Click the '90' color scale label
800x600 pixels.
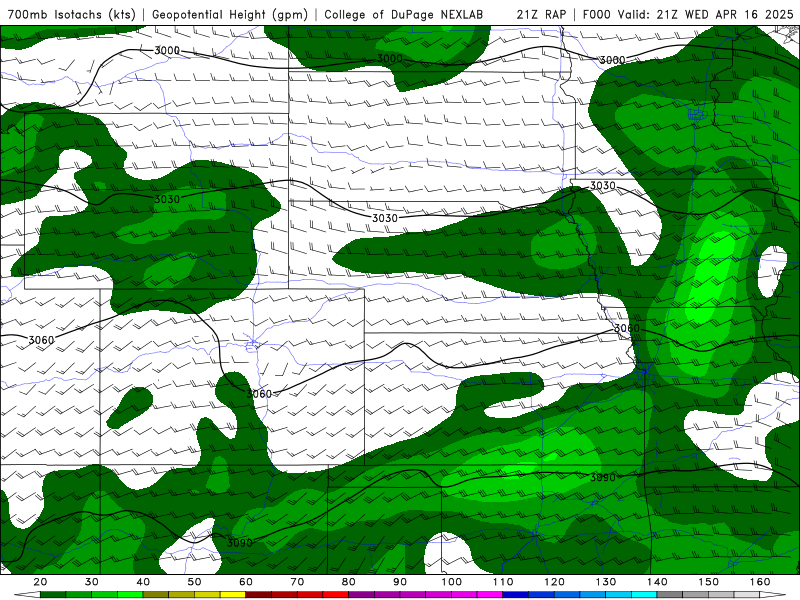coord(400,582)
